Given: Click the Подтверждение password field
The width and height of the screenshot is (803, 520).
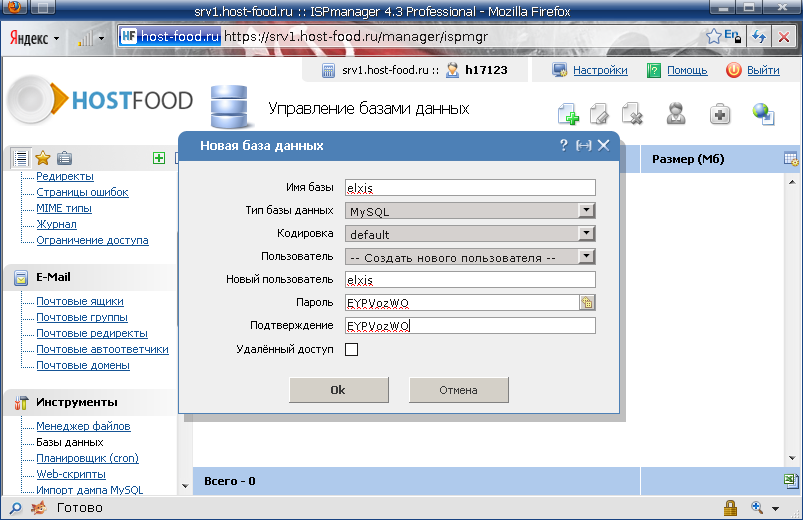Looking at the screenshot, I should (470, 326).
